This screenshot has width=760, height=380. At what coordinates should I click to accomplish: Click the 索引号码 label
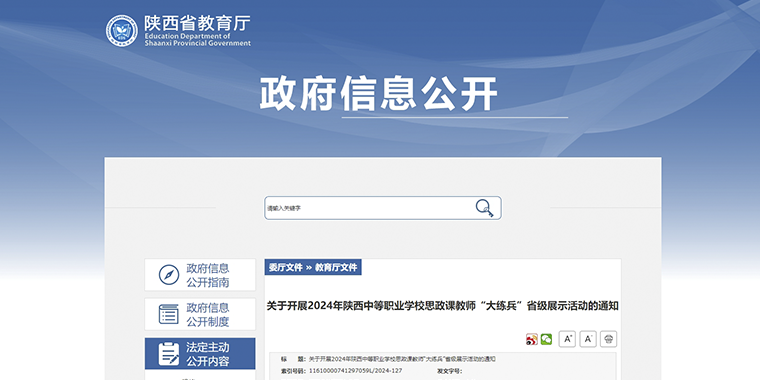coord(294,371)
